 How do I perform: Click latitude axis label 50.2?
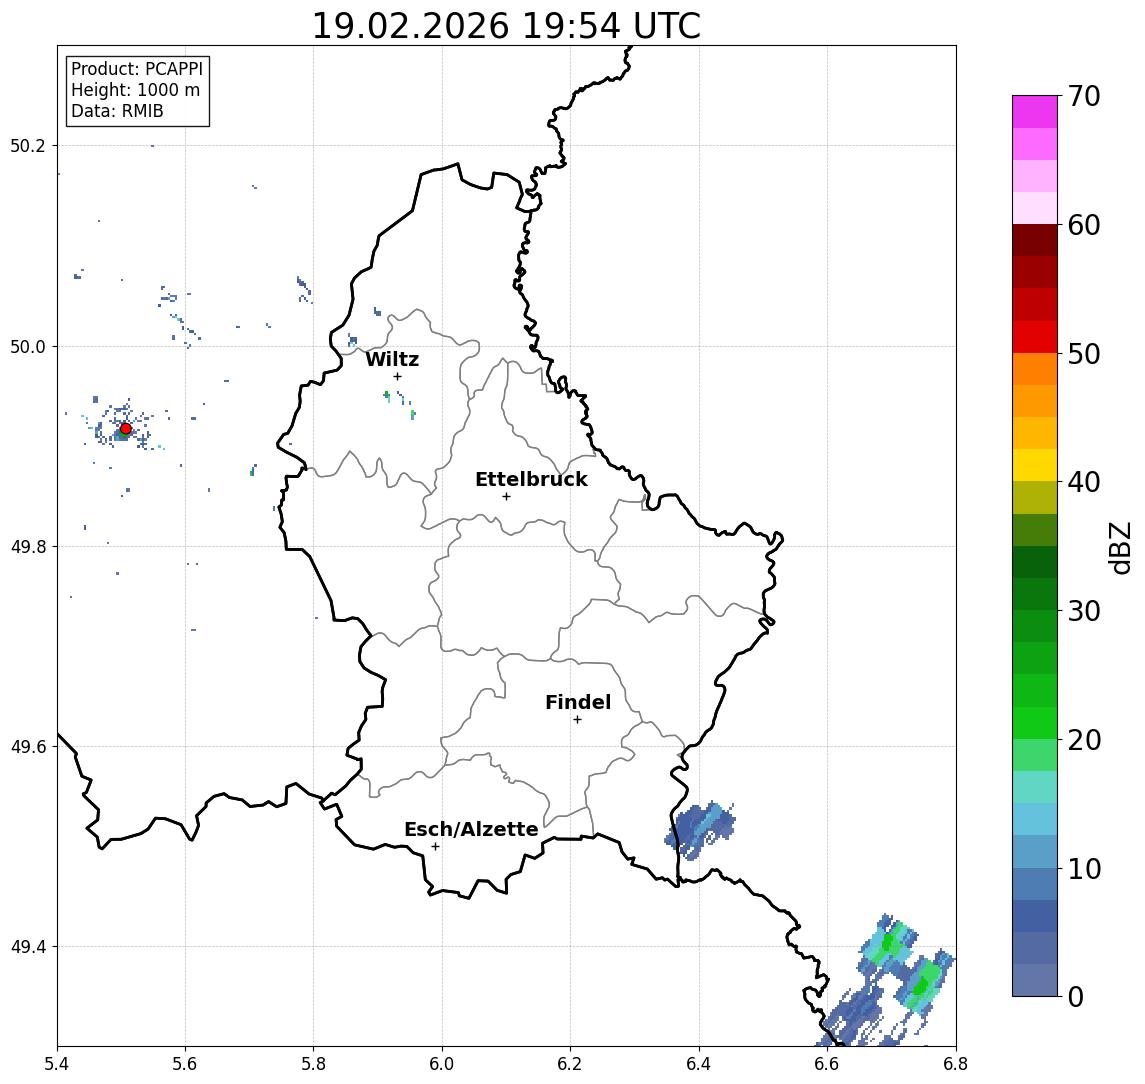point(28,145)
